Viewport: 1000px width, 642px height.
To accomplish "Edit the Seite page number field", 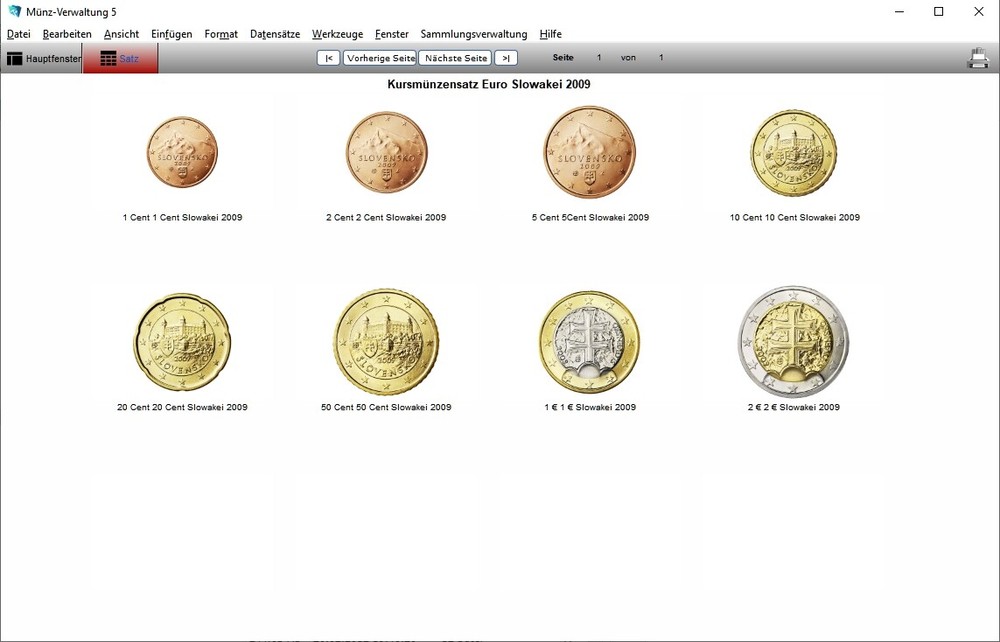I will (598, 57).
